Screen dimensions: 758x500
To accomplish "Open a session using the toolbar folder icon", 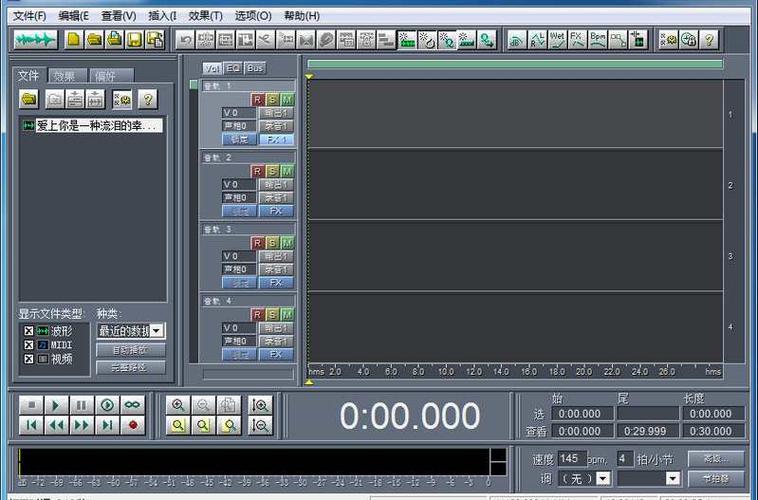I will click(x=94, y=40).
